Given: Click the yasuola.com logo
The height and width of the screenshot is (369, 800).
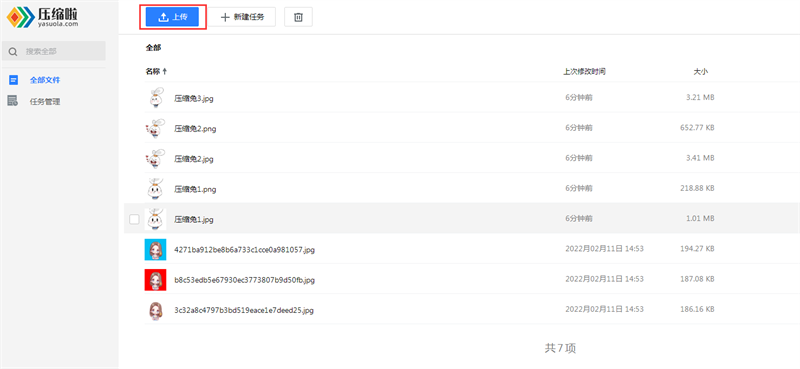Looking at the screenshot, I should [x=42, y=16].
